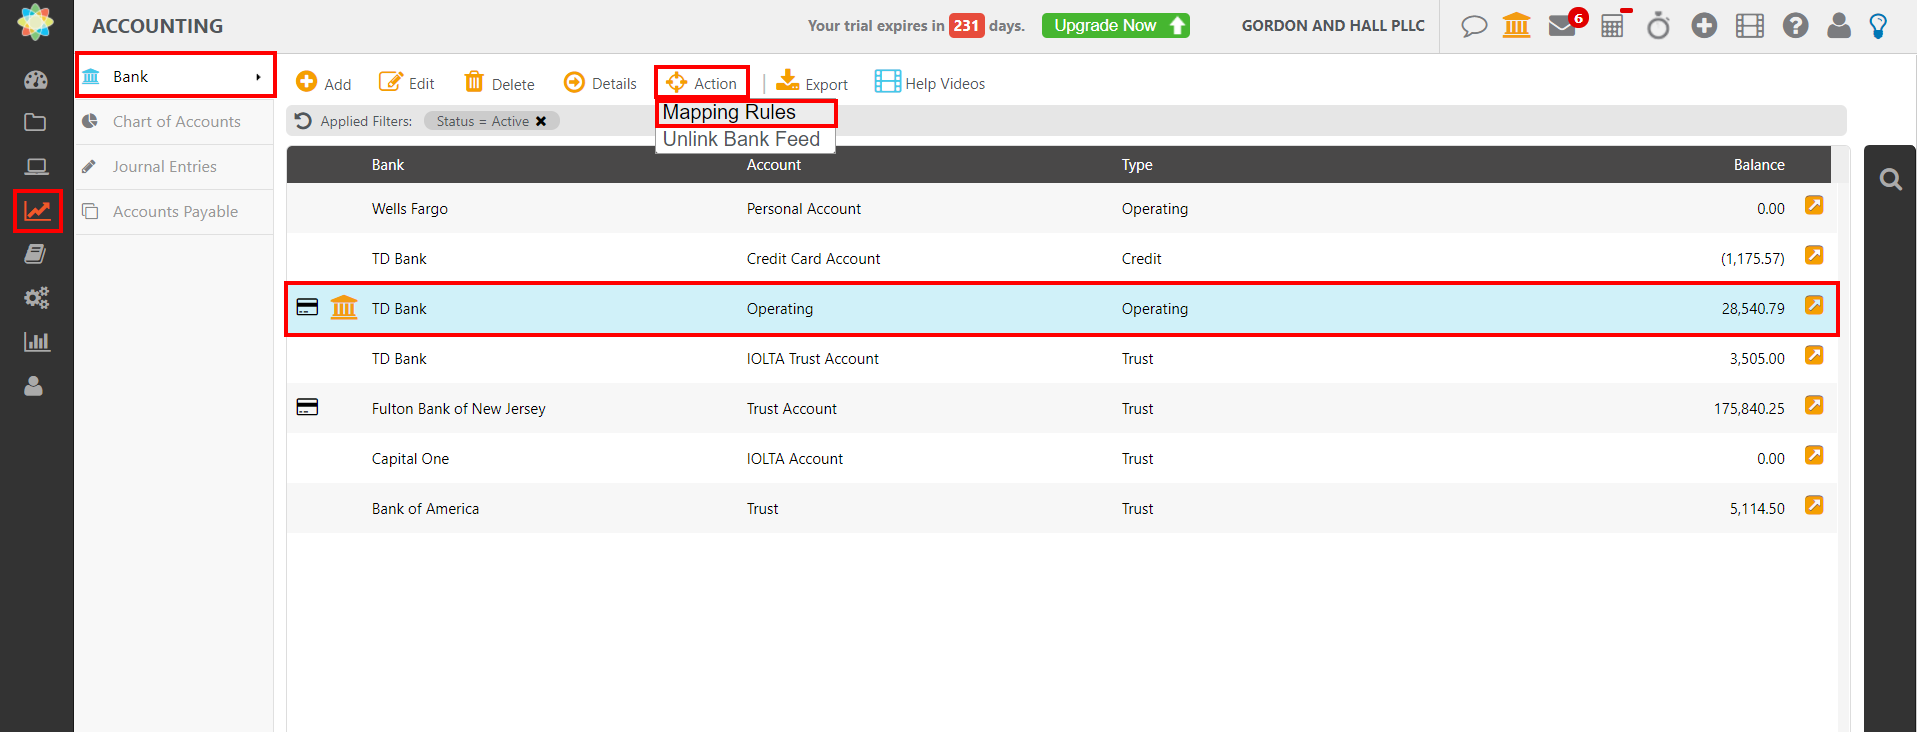Click the orange bank icon in header

(1517, 25)
